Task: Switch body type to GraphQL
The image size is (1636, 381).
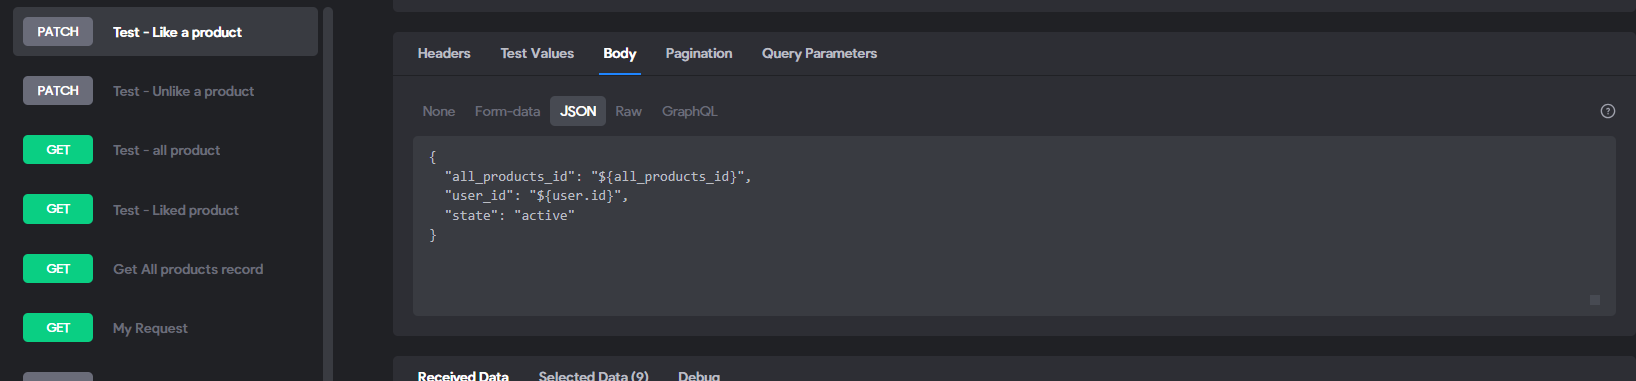Action: click(689, 111)
